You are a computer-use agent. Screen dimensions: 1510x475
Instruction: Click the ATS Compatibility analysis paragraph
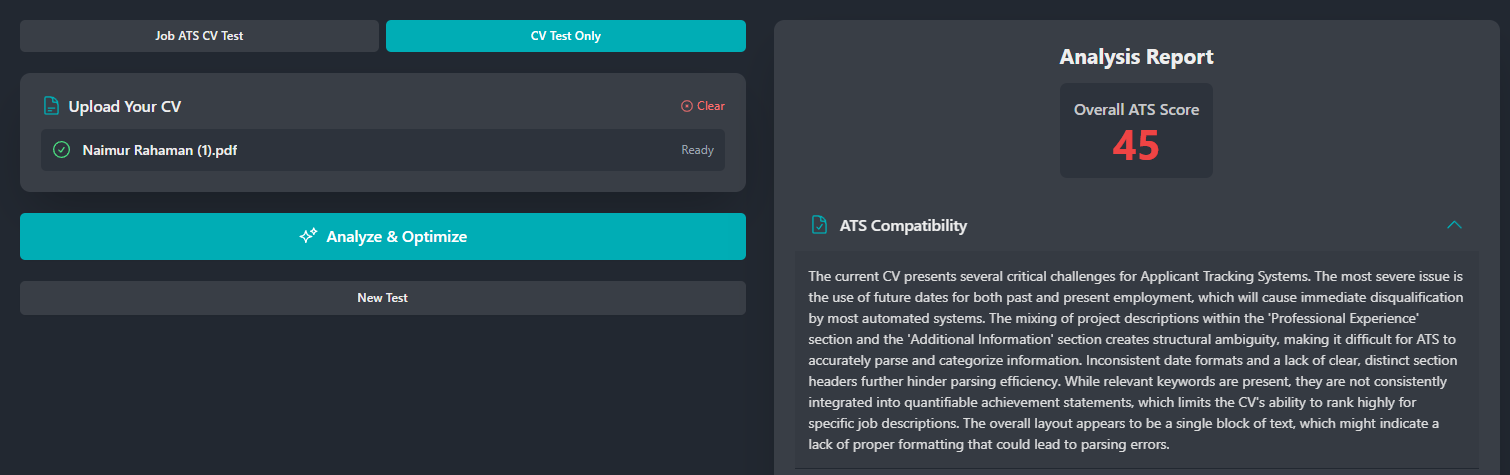tap(1136, 360)
